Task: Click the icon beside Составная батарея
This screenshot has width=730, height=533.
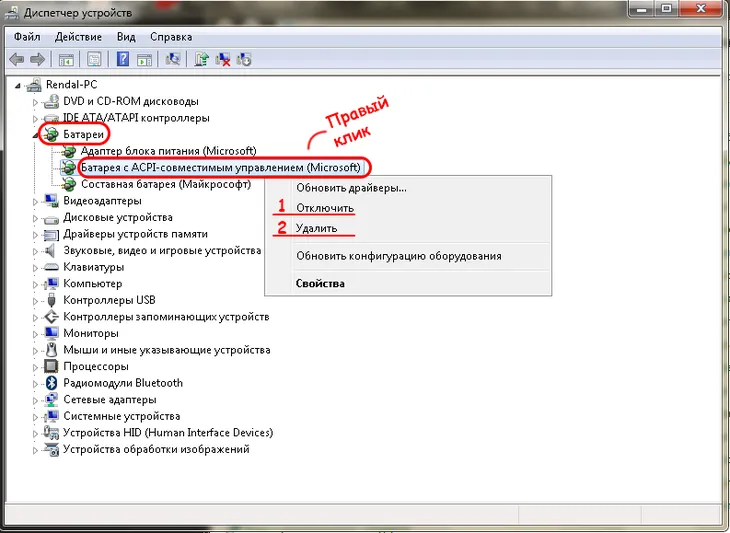Action: pyautogui.click(x=69, y=184)
